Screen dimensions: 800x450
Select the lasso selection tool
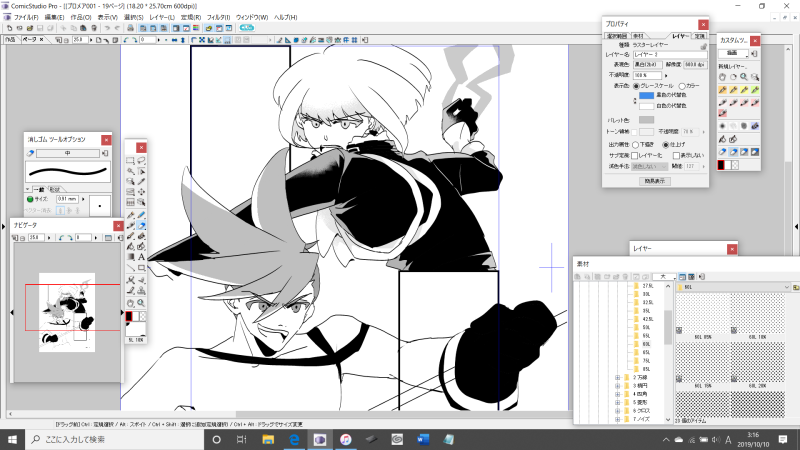coord(141,160)
